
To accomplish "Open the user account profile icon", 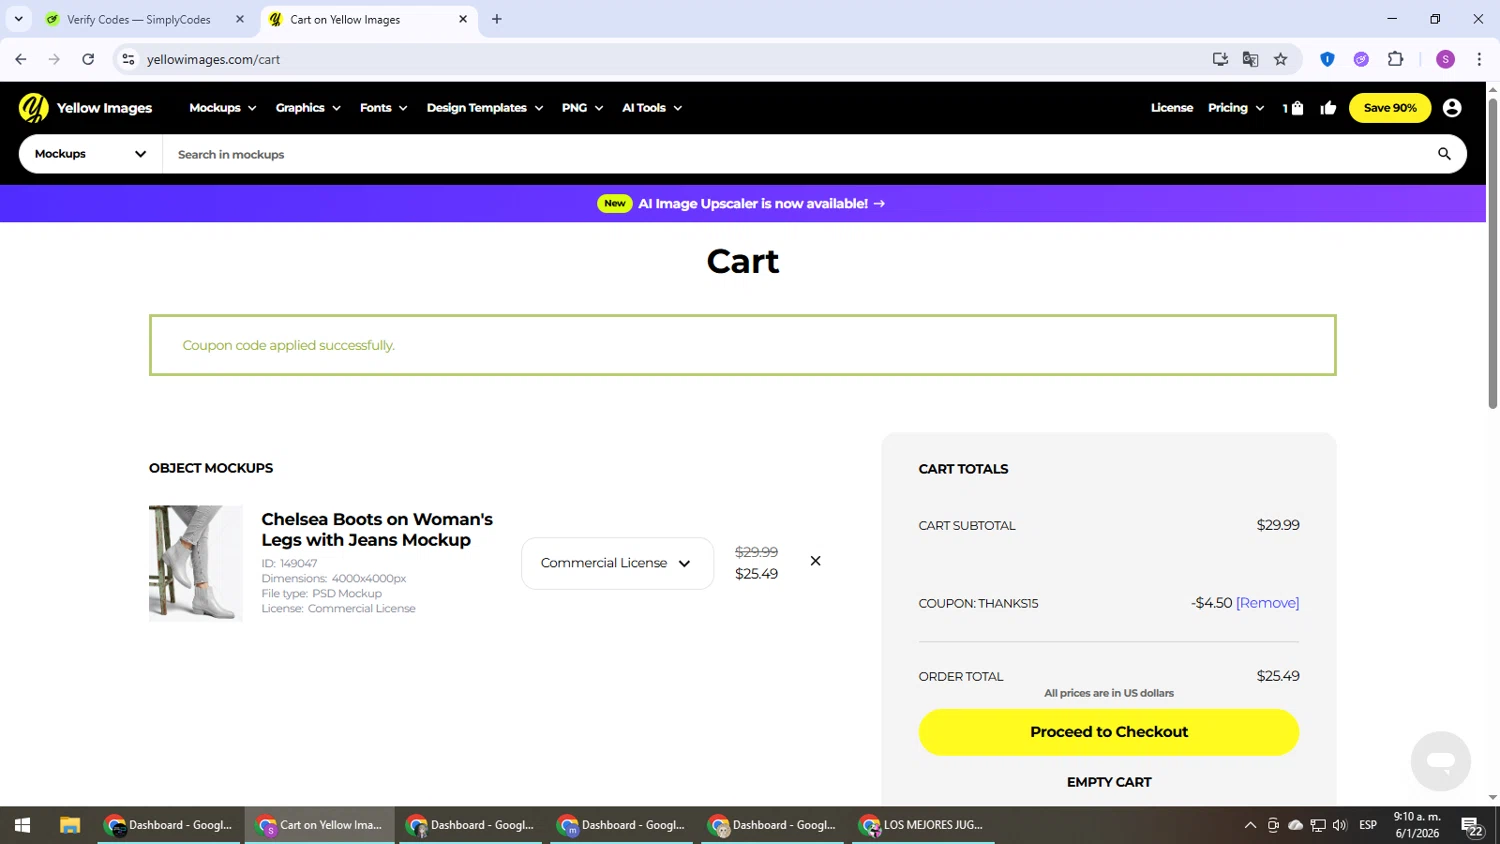I will pyautogui.click(x=1452, y=108).
